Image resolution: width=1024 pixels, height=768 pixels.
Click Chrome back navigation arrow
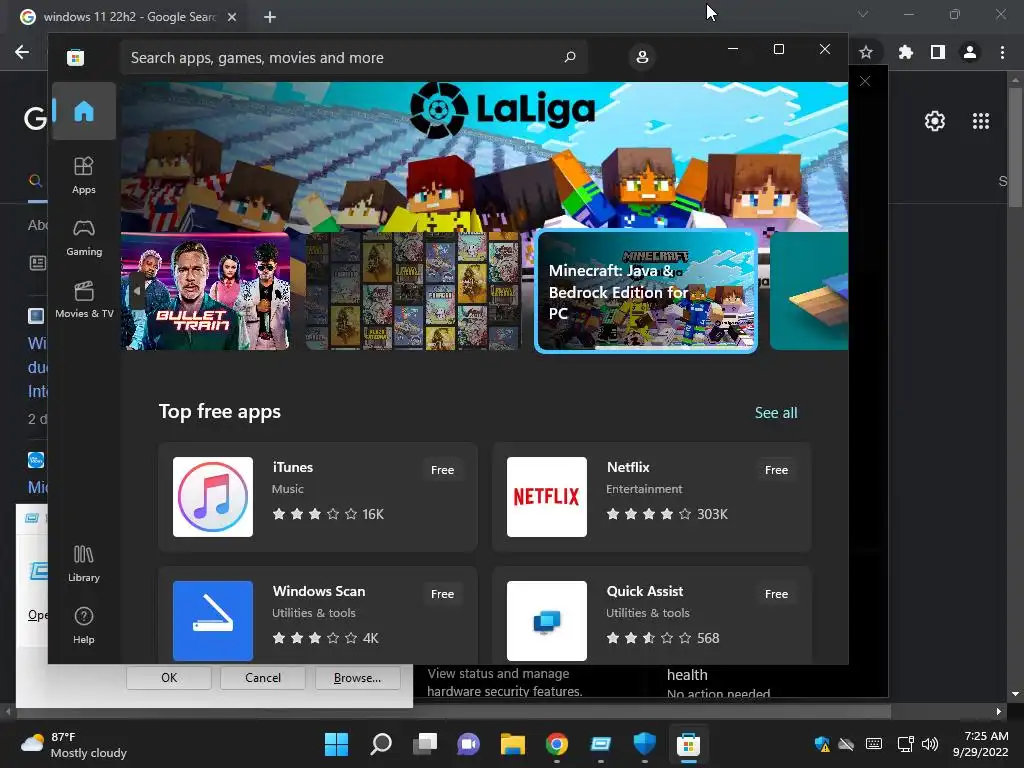tap(22, 52)
